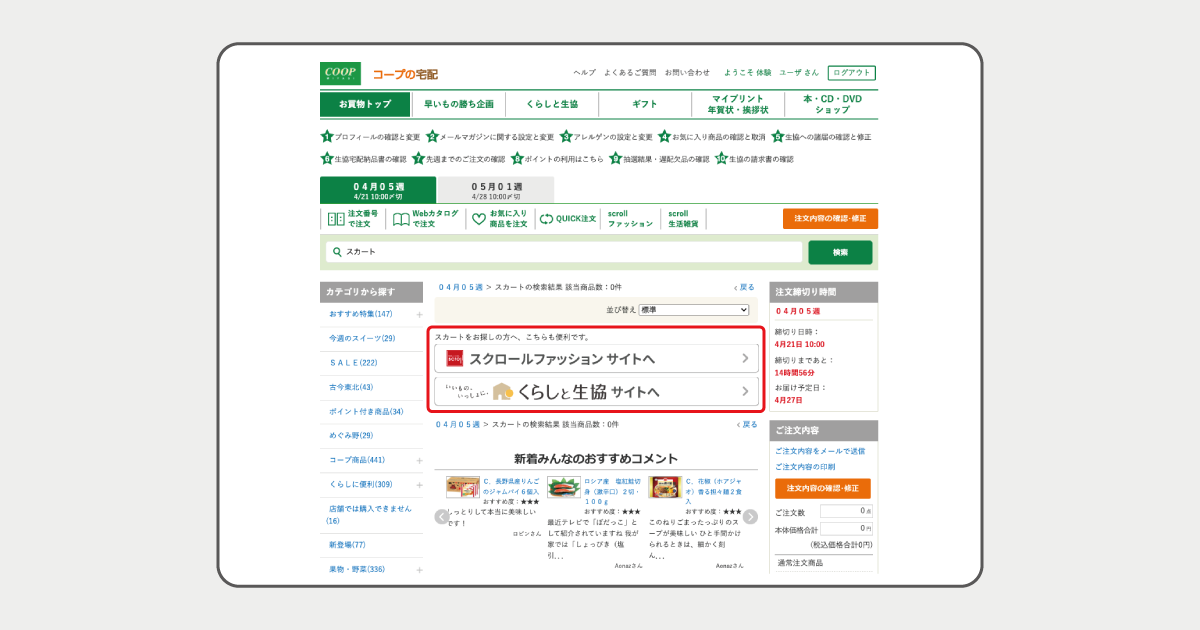The width and height of the screenshot is (1200, 630).
Task: Select the 04月05週 order week tab
Action: pos(378,190)
